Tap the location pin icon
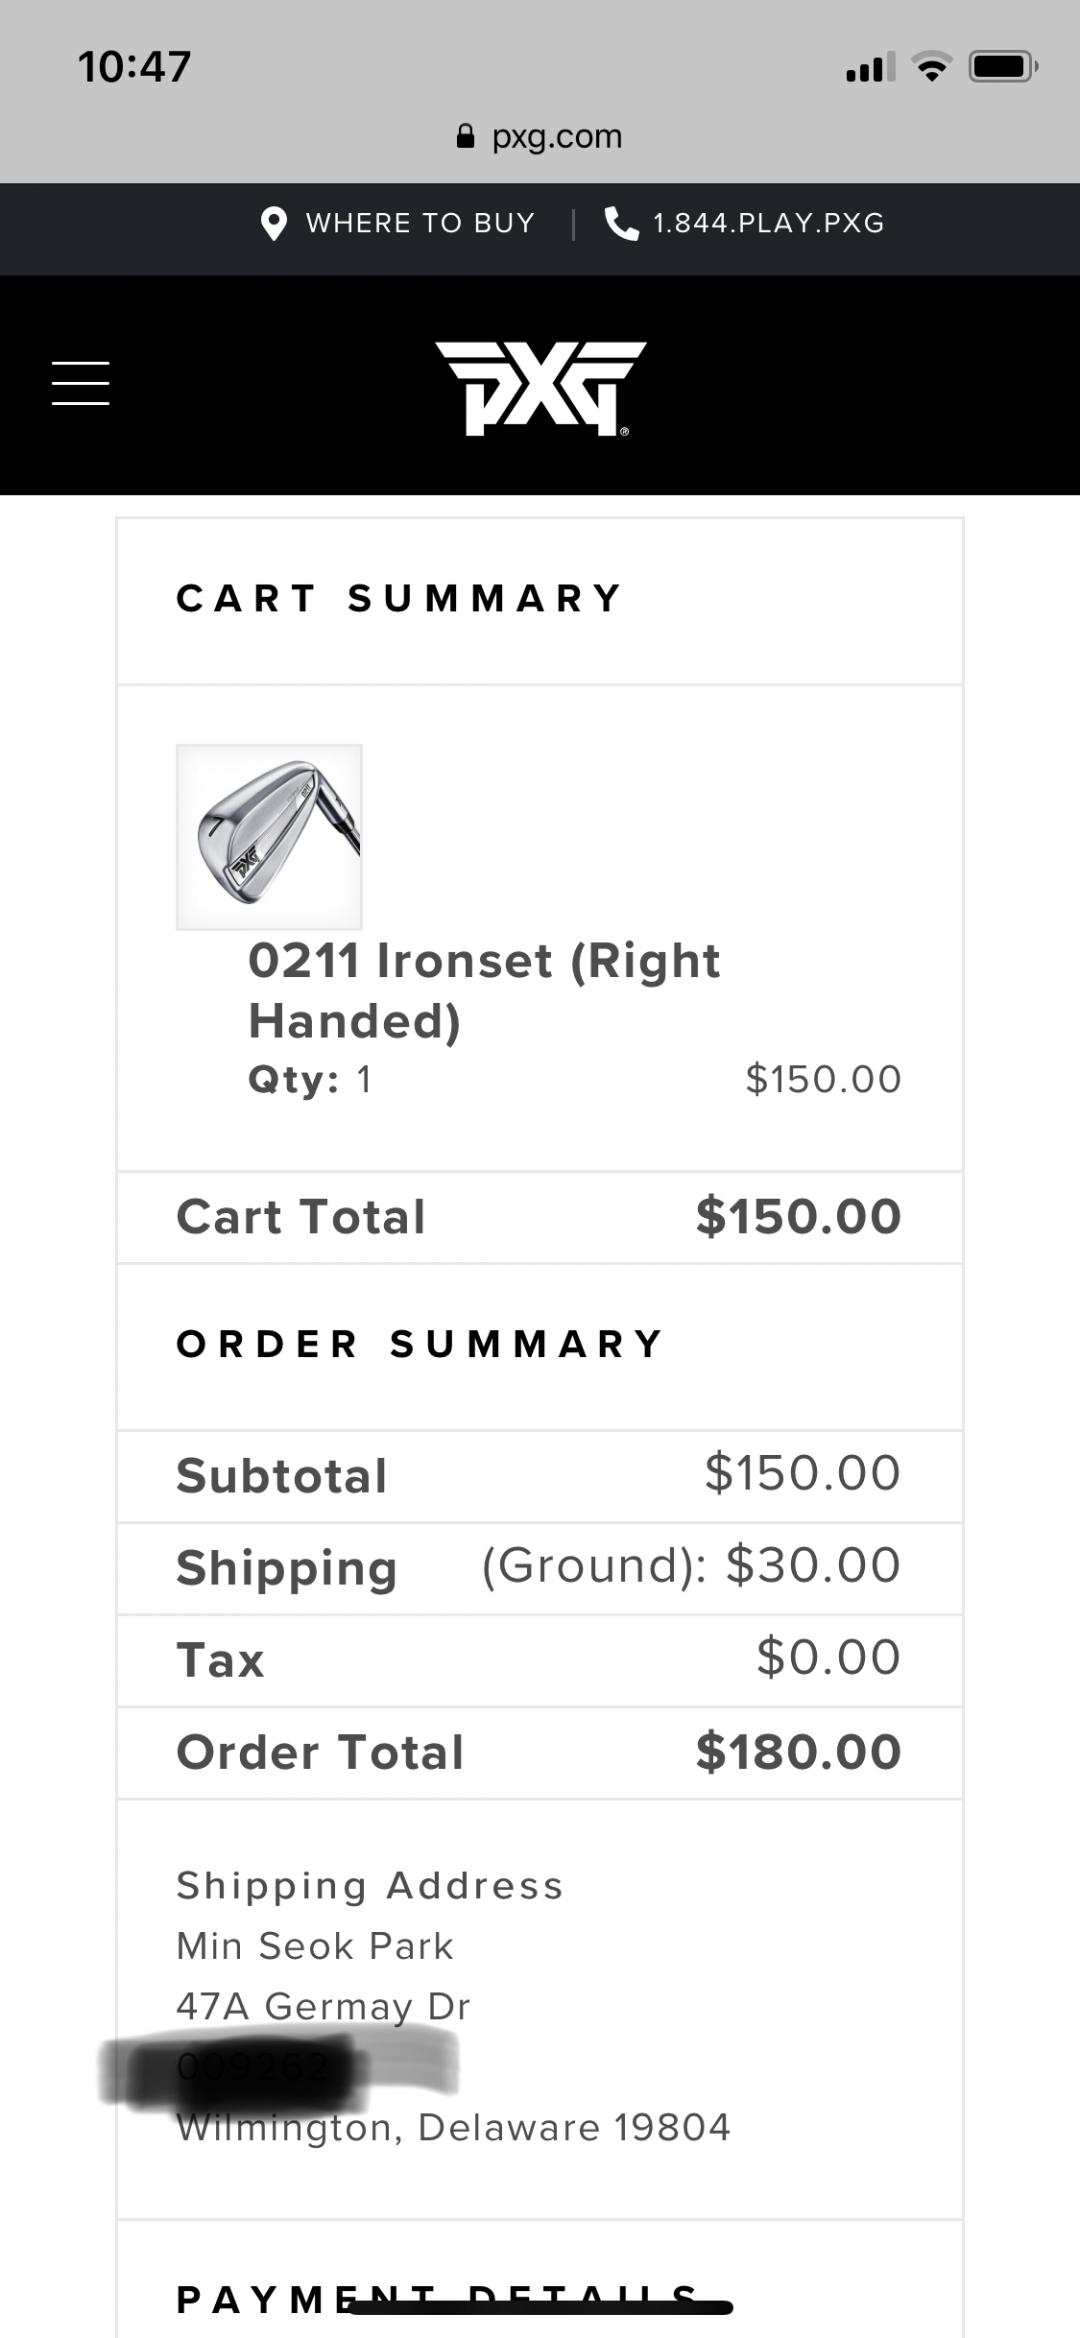 [x=273, y=224]
